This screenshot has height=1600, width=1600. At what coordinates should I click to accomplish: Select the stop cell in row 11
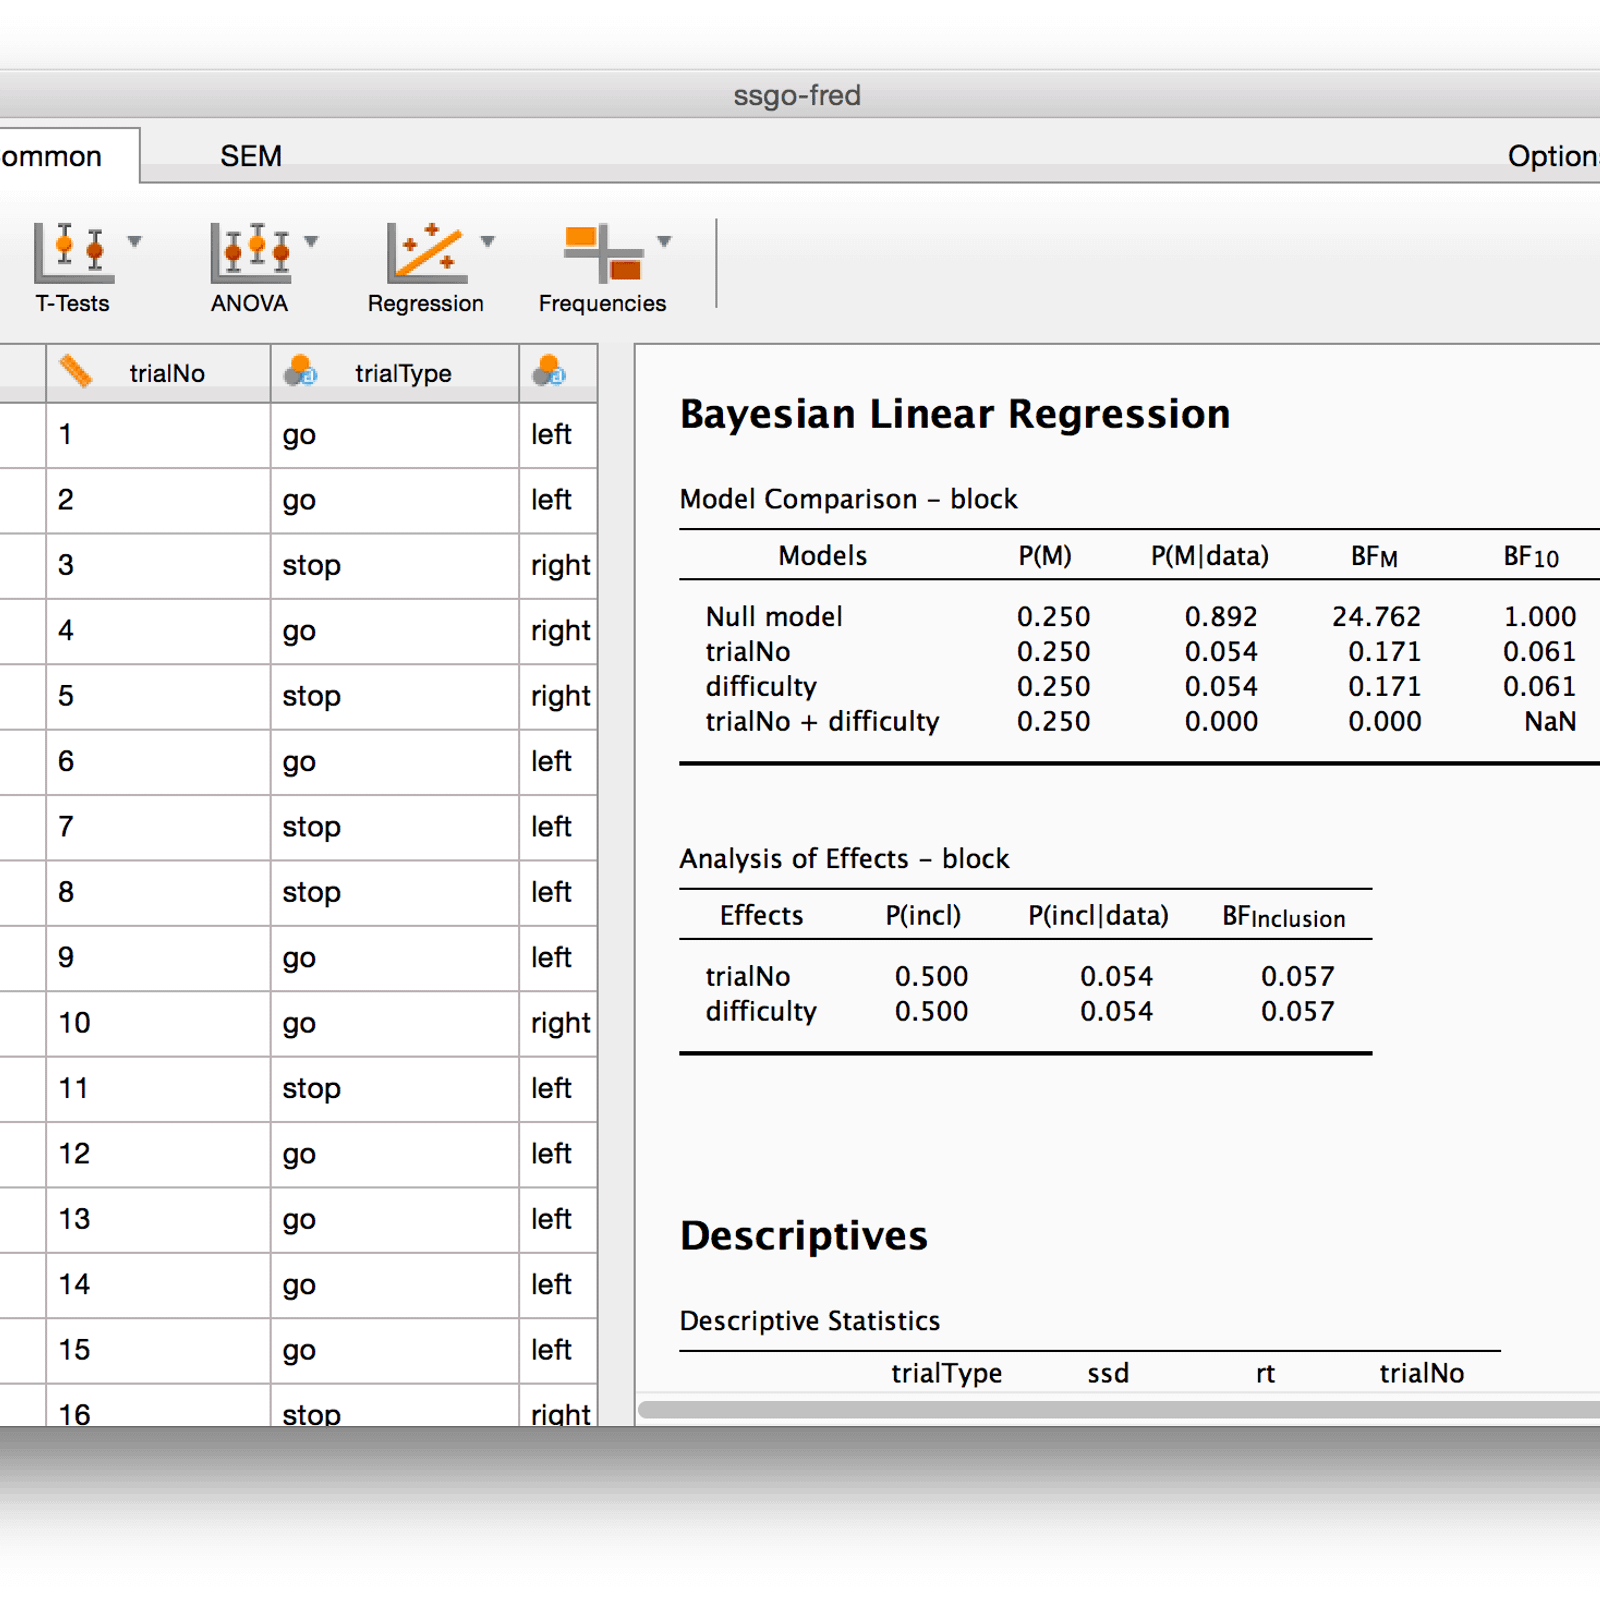[x=394, y=1088]
